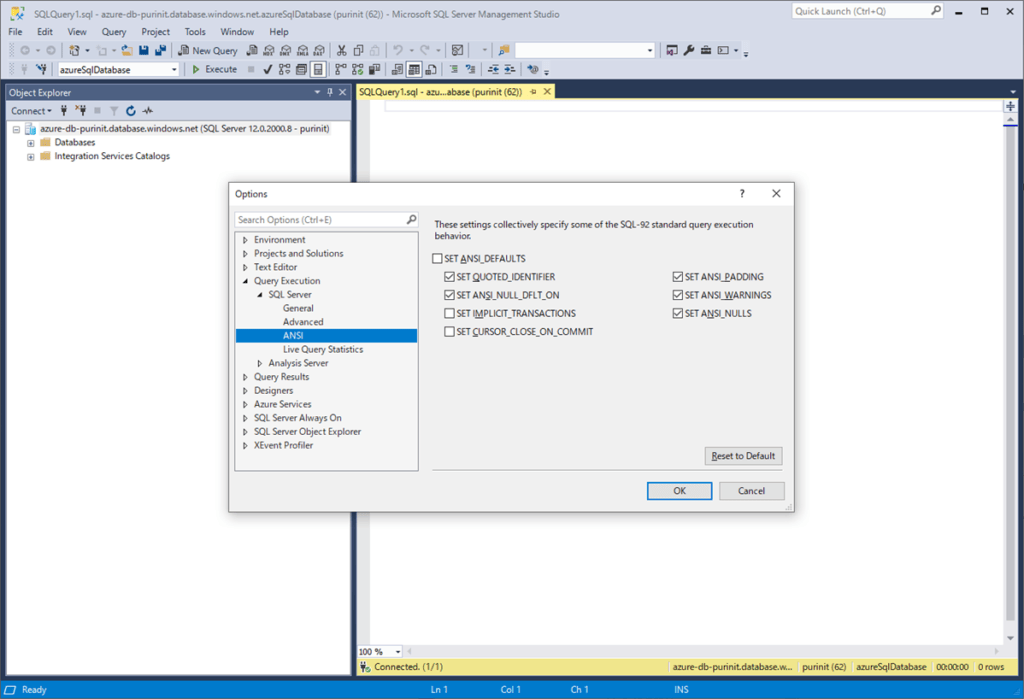Toggle SET IMPLICIT_TRANSACTIONS checkbox

[450, 313]
